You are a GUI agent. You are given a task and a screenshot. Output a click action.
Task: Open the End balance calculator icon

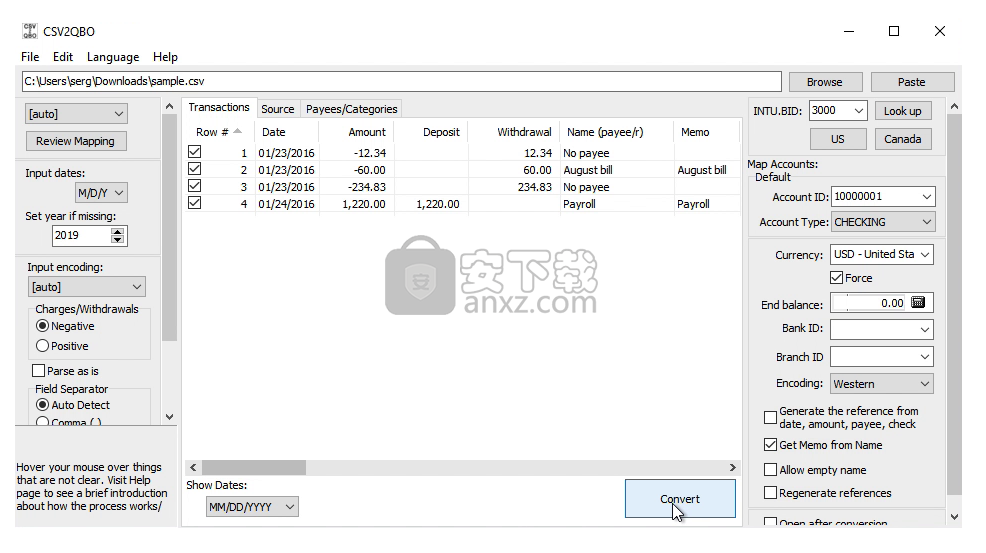pos(918,303)
